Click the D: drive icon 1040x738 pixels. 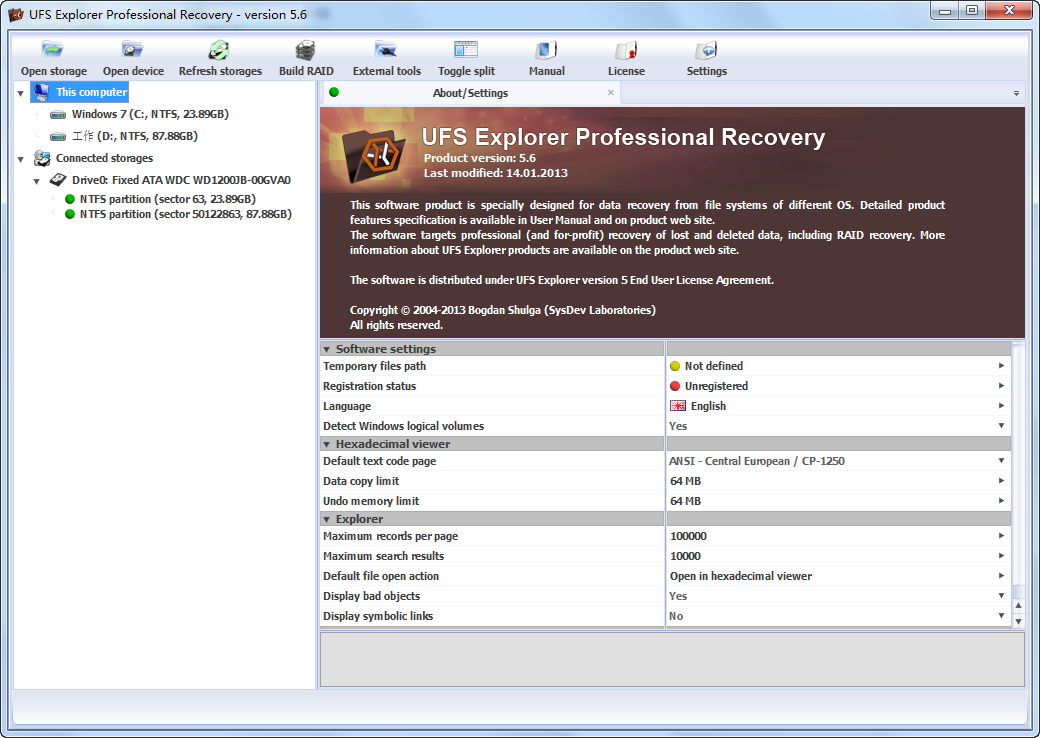58,137
